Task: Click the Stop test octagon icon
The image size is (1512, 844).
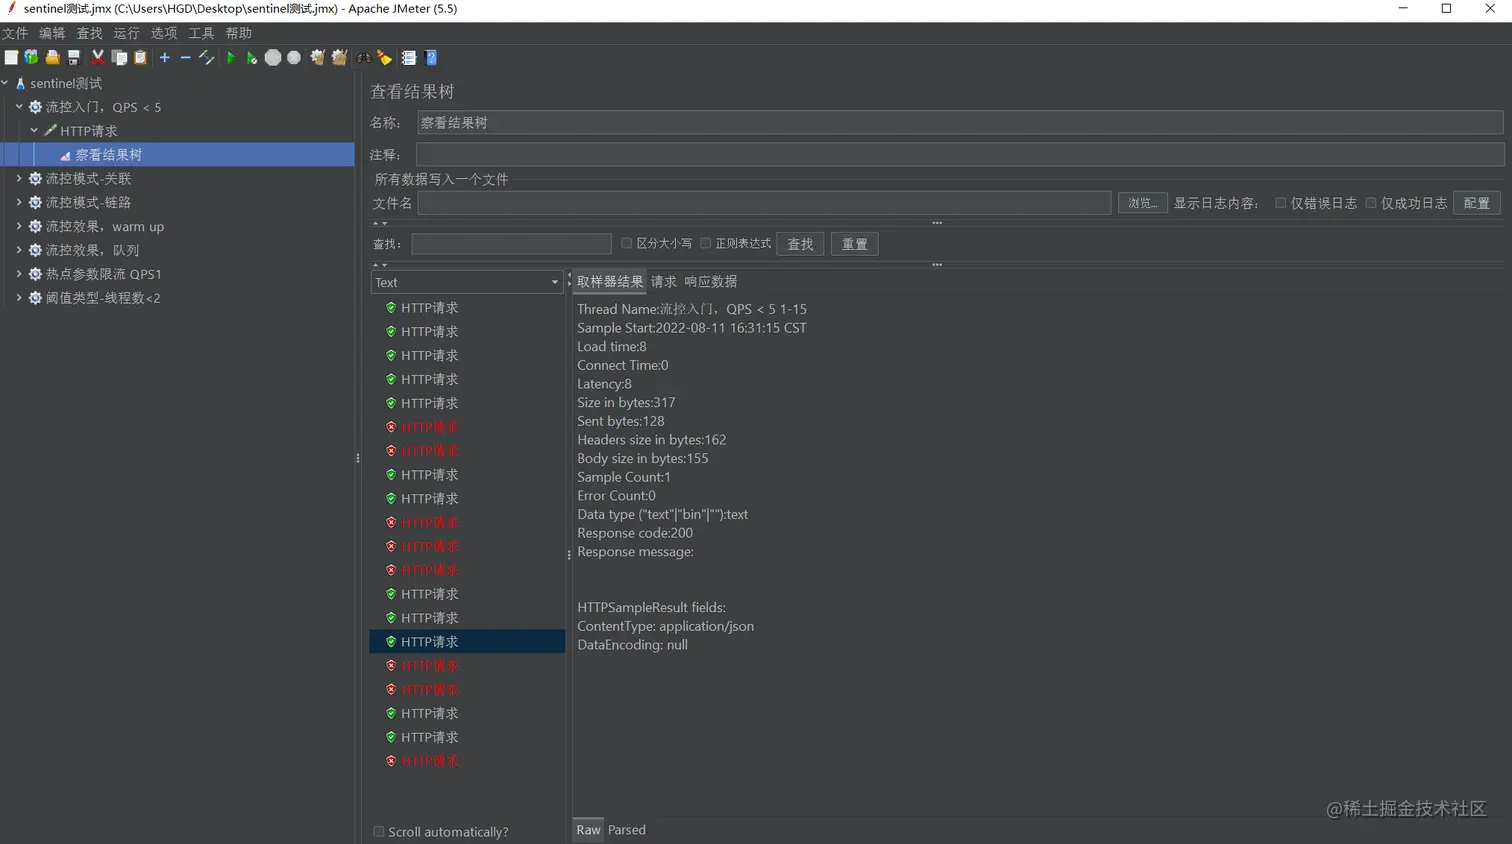Action: pyautogui.click(x=272, y=58)
